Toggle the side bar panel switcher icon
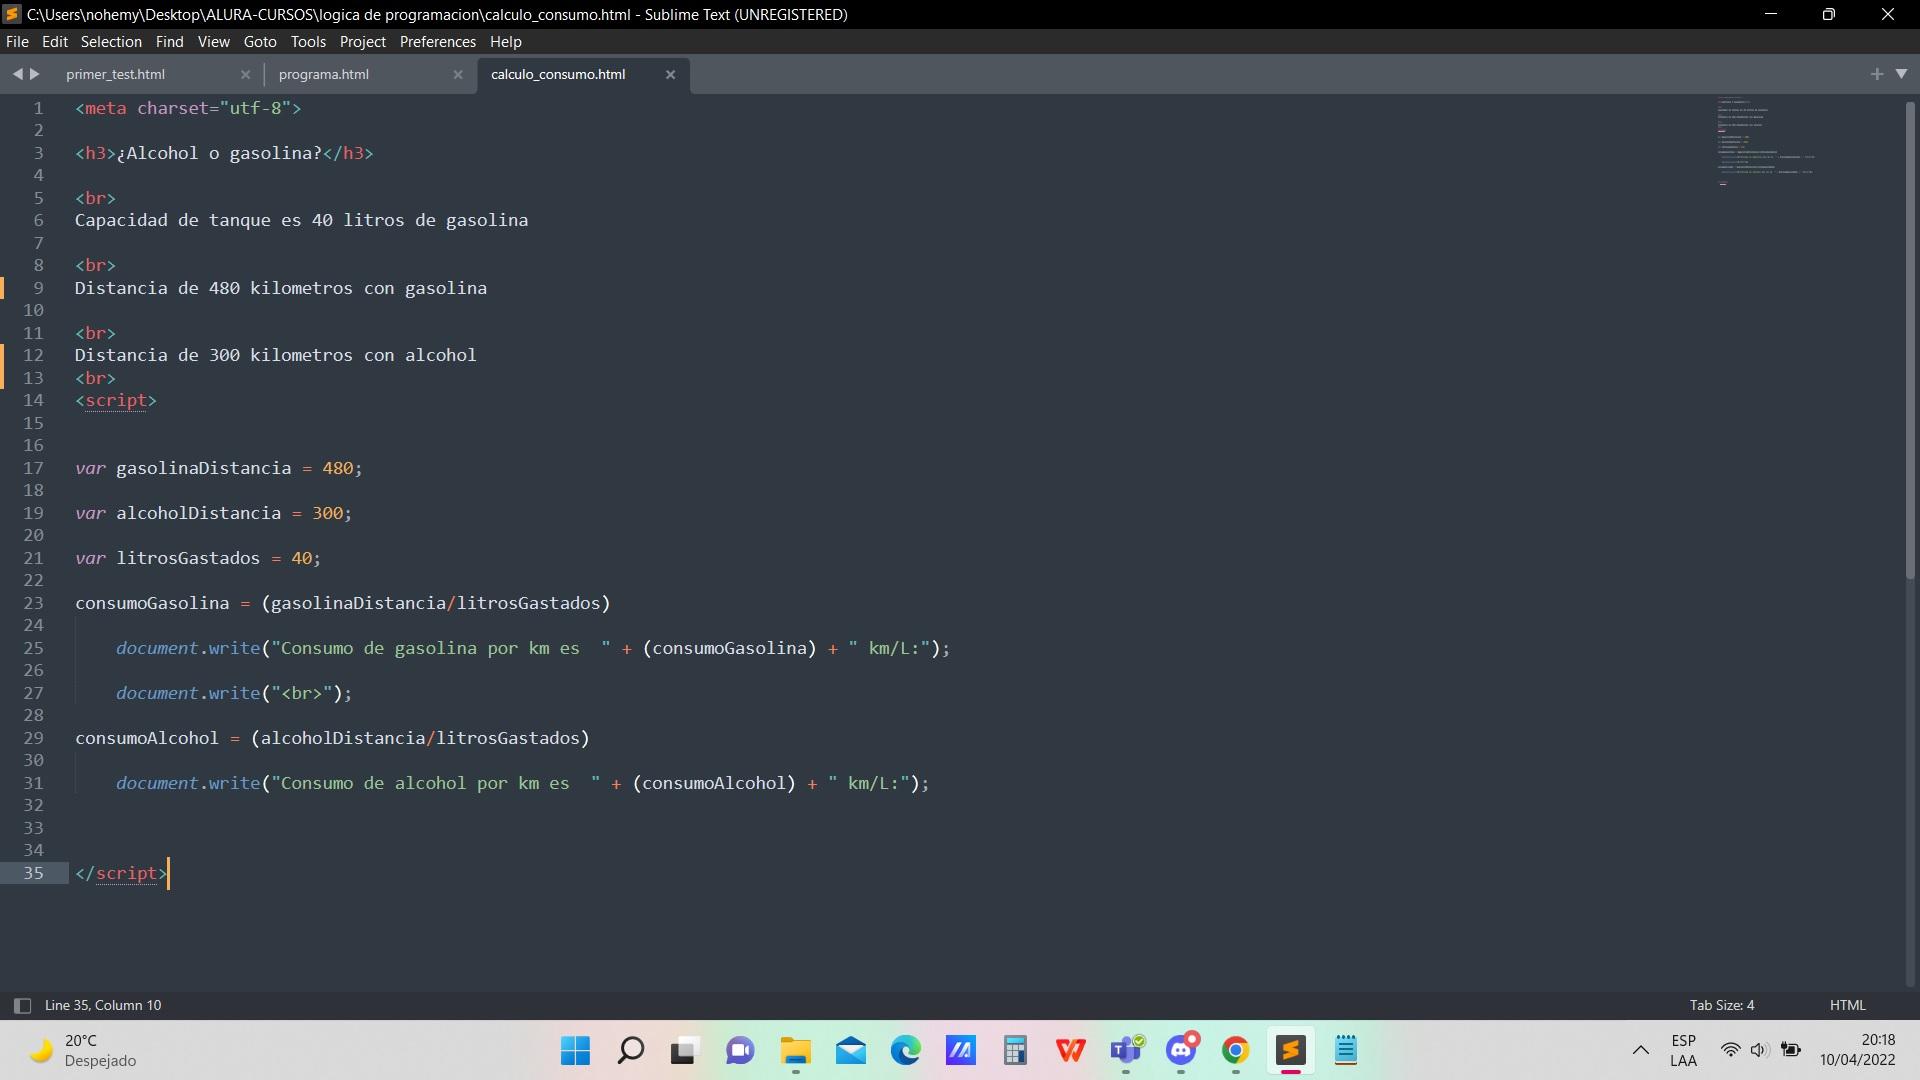Viewport: 1920px width, 1080px height. coord(22,1006)
